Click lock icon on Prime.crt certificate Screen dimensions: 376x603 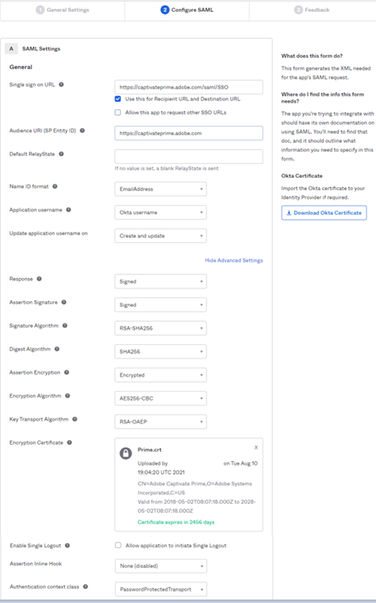coord(126,453)
